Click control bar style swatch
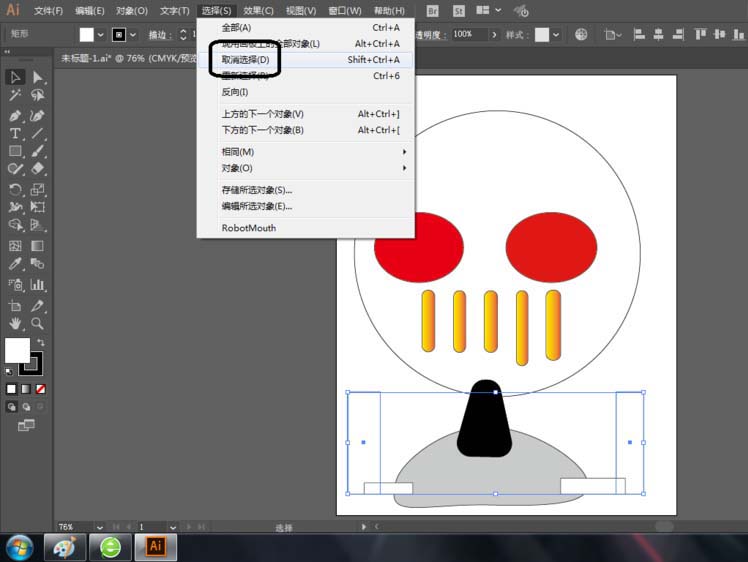Screen dimensions: 748x562 coord(541,34)
